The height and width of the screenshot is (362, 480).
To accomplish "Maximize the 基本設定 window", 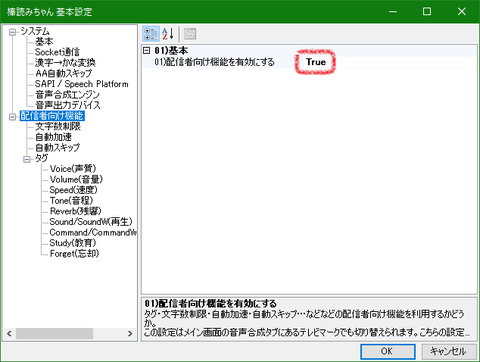I will (x=427, y=12).
